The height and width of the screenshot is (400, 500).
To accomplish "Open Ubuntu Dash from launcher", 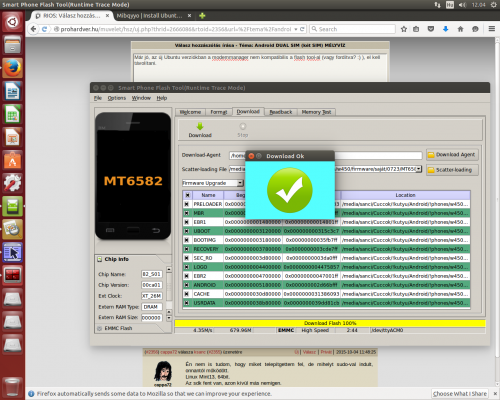I will coord(13,22).
